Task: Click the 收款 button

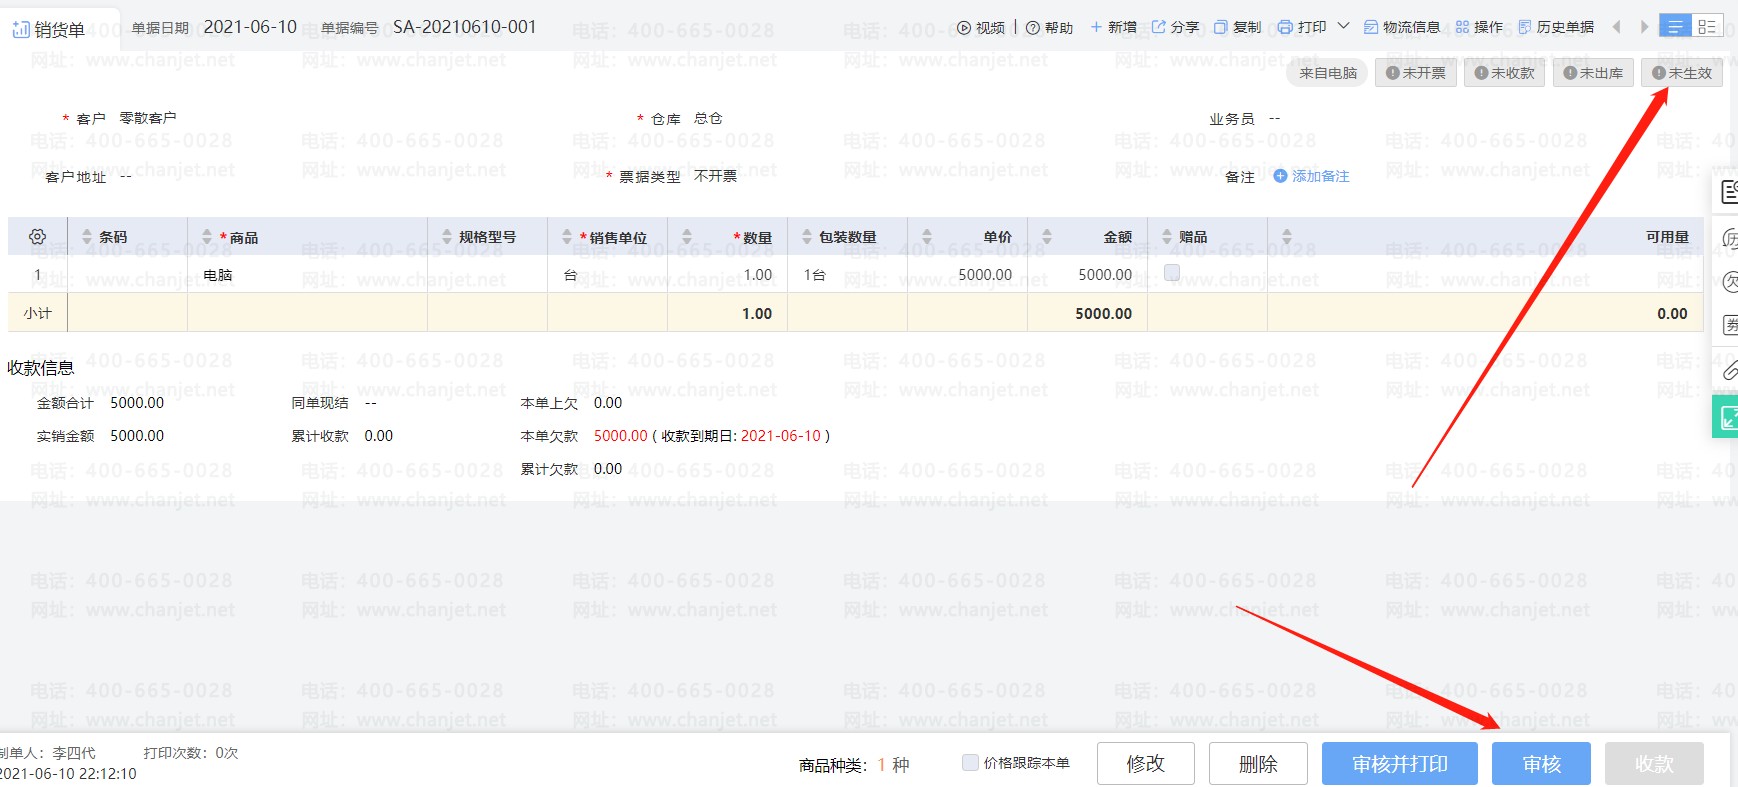Action: pos(1654,764)
